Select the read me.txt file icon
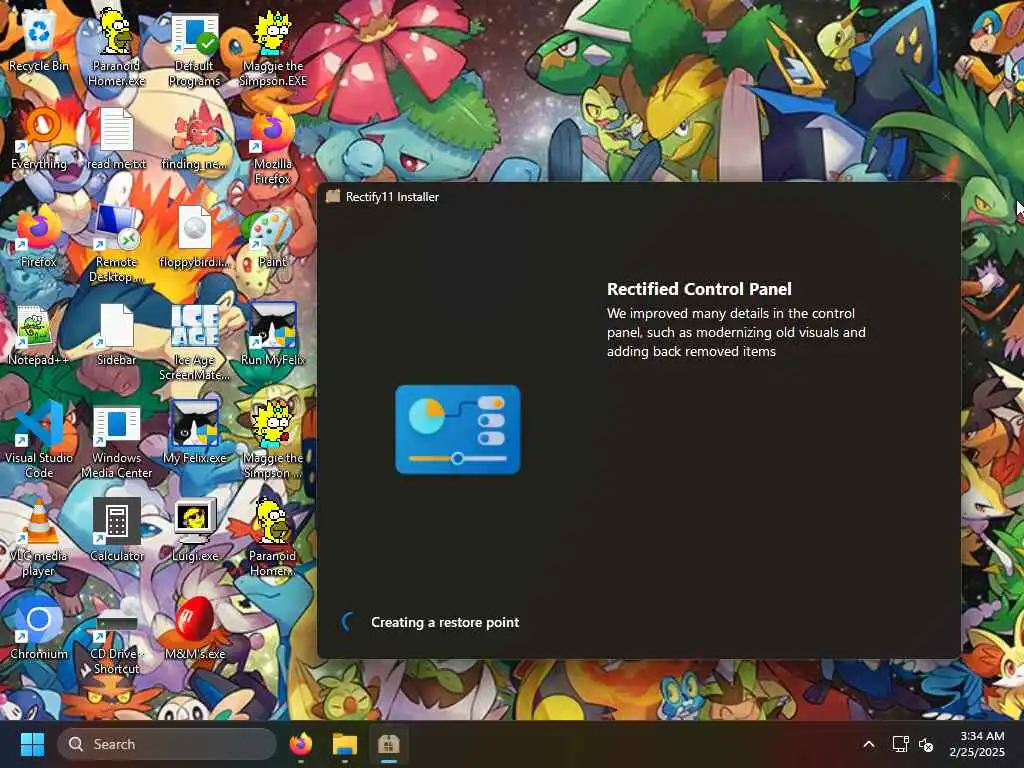Viewport: 1024px width, 768px height. pos(116,138)
